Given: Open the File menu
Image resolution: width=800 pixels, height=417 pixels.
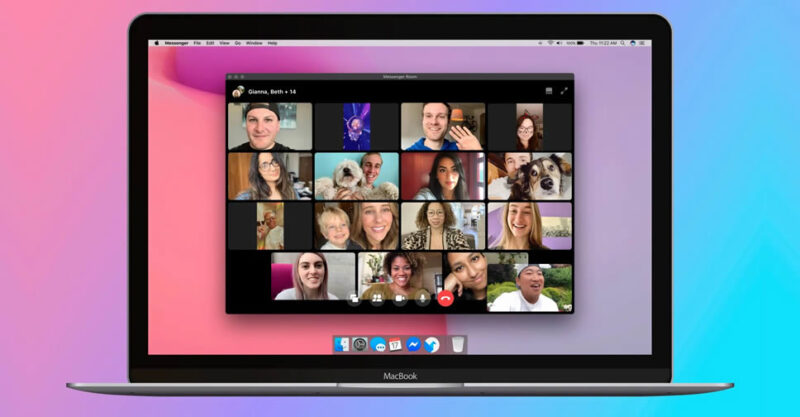Looking at the screenshot, I should [x=197, y=43].
